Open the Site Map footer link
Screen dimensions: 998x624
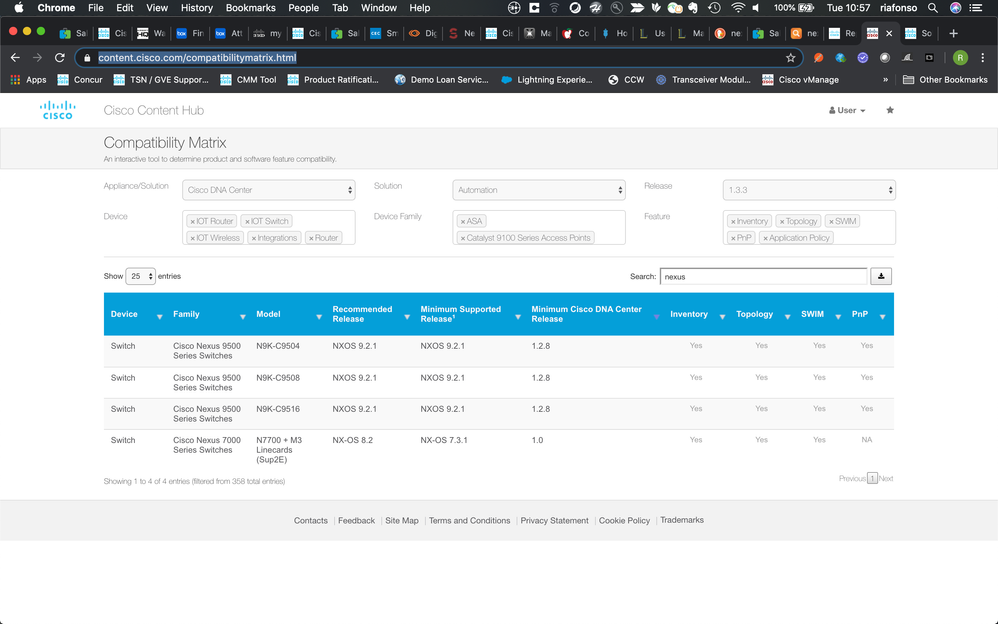402,520
